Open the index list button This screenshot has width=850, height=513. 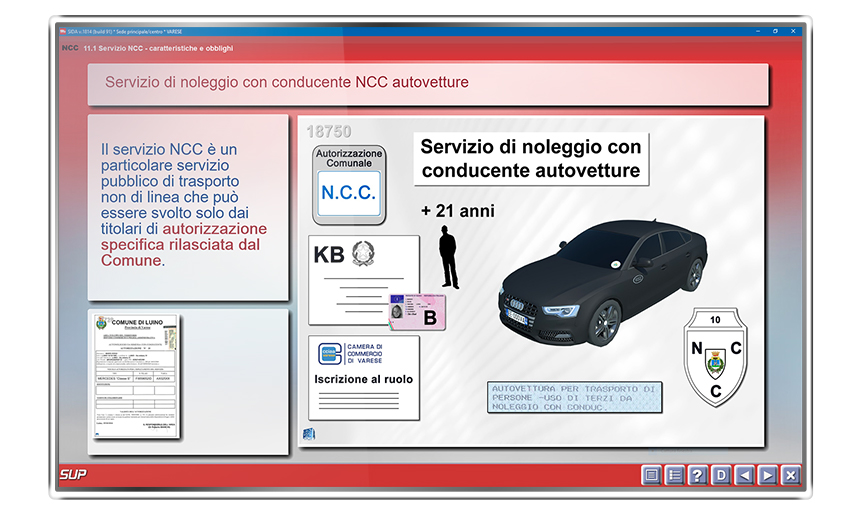(675, 475)
